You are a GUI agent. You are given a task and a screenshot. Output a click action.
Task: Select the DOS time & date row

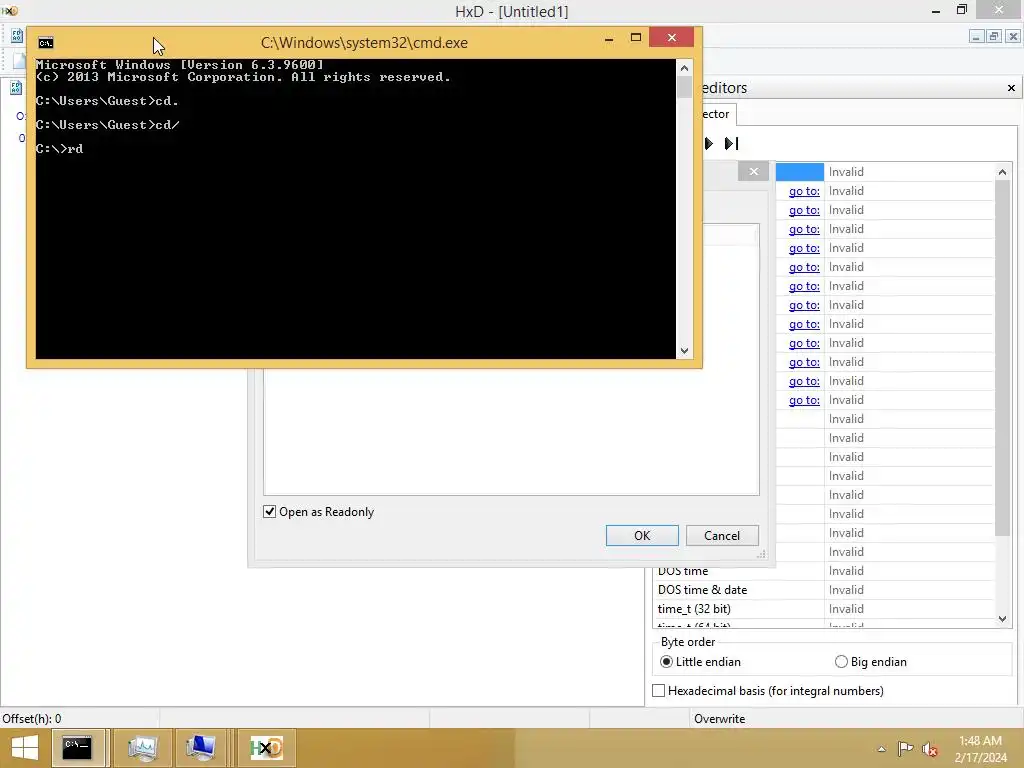[x=824, y=590]
